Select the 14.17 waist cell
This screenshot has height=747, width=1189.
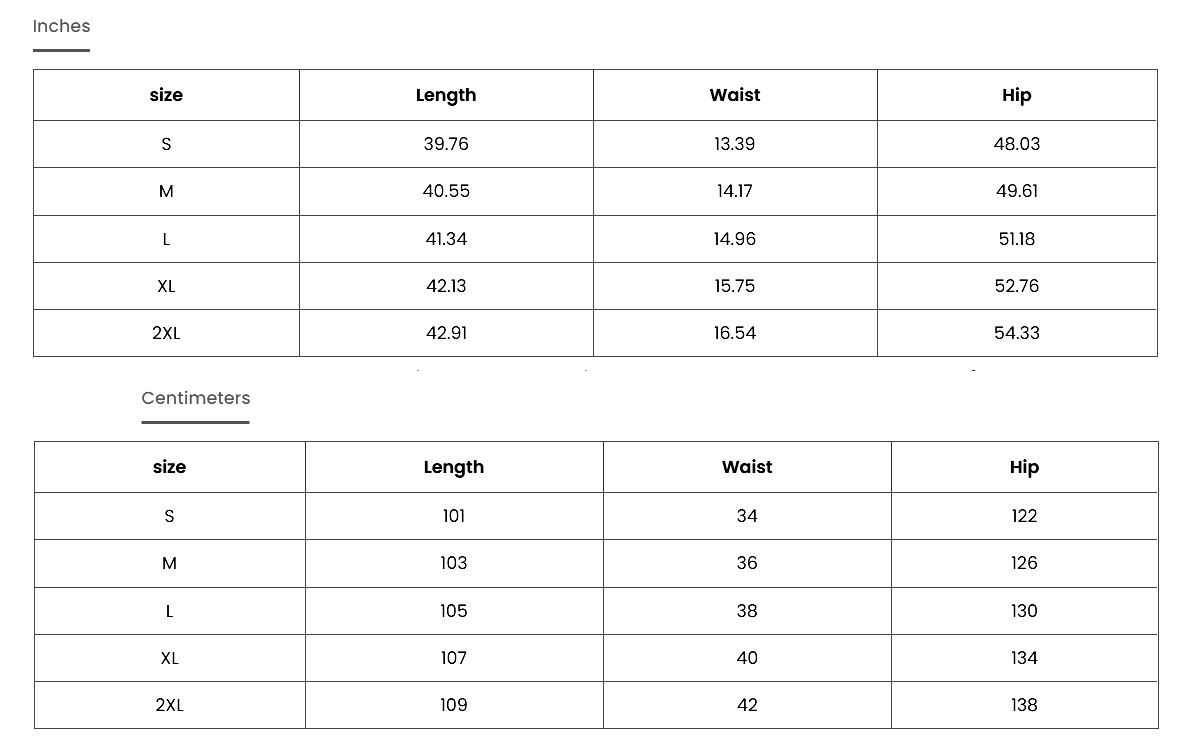(x=735, y=191)
